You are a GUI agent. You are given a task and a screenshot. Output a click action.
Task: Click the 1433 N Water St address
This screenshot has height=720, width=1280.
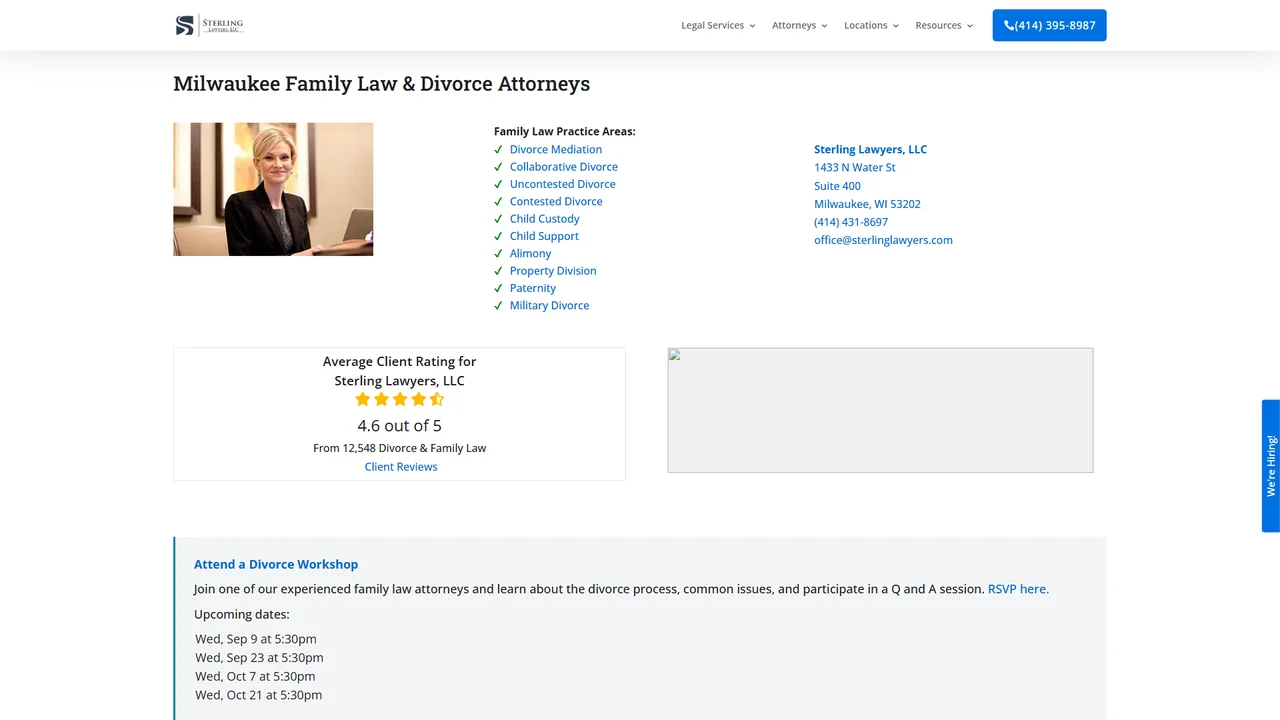coord(855,167)
